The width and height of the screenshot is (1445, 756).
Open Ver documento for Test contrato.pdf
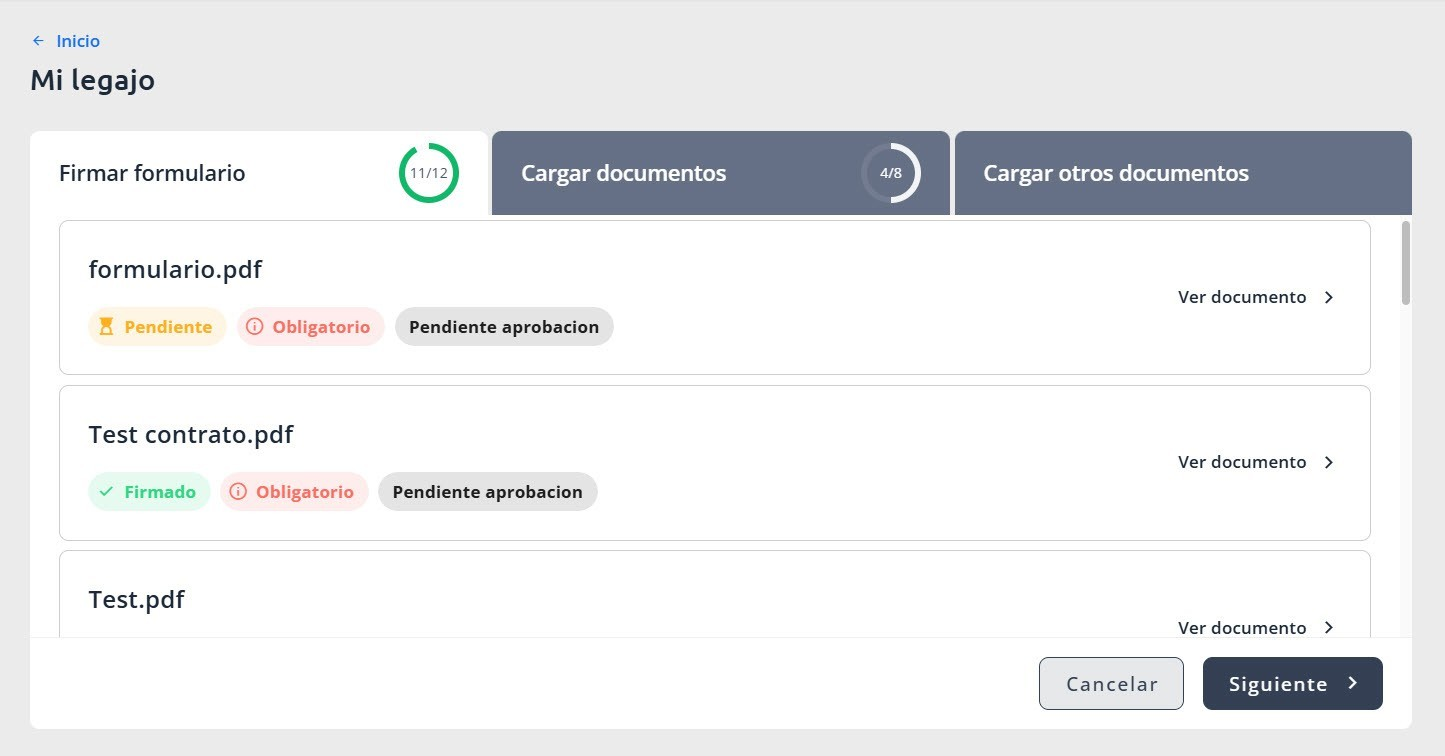pos(1242,462)
